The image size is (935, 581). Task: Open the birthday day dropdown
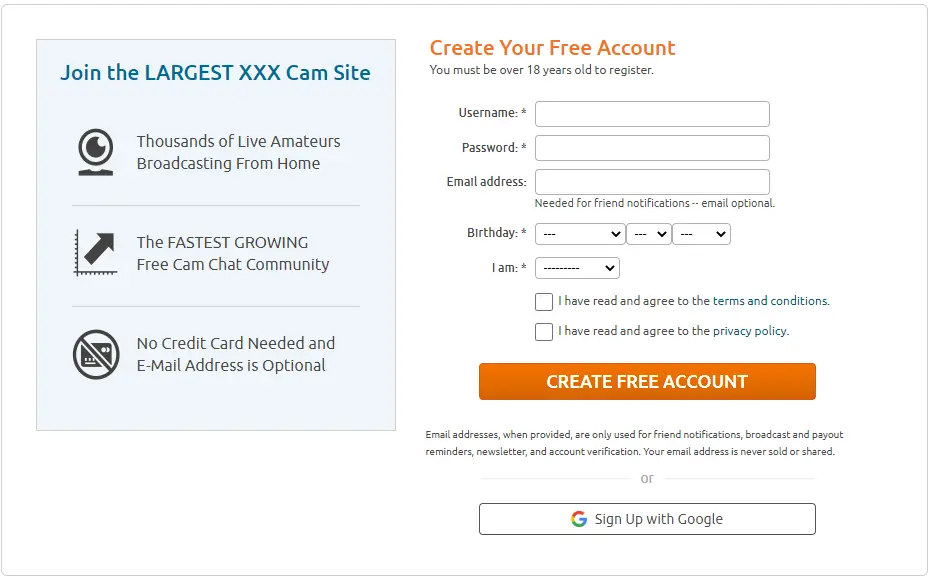pyautogui.click(x=649, y=234)
